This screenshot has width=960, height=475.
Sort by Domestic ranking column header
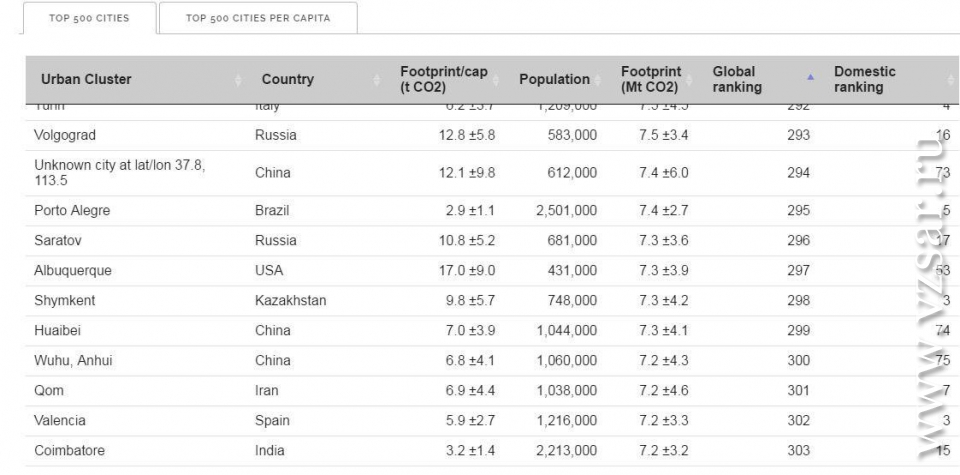point(865,79)
